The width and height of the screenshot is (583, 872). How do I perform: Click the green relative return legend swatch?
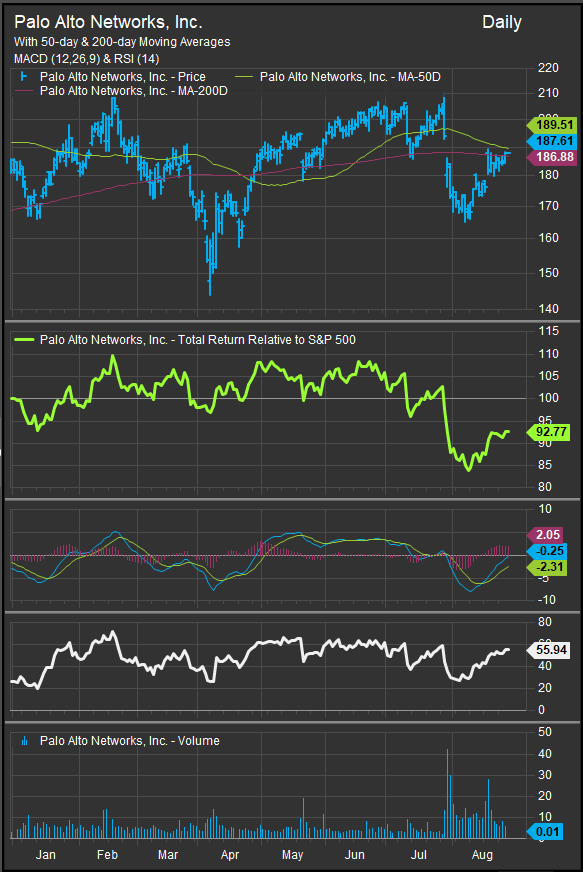23,339
